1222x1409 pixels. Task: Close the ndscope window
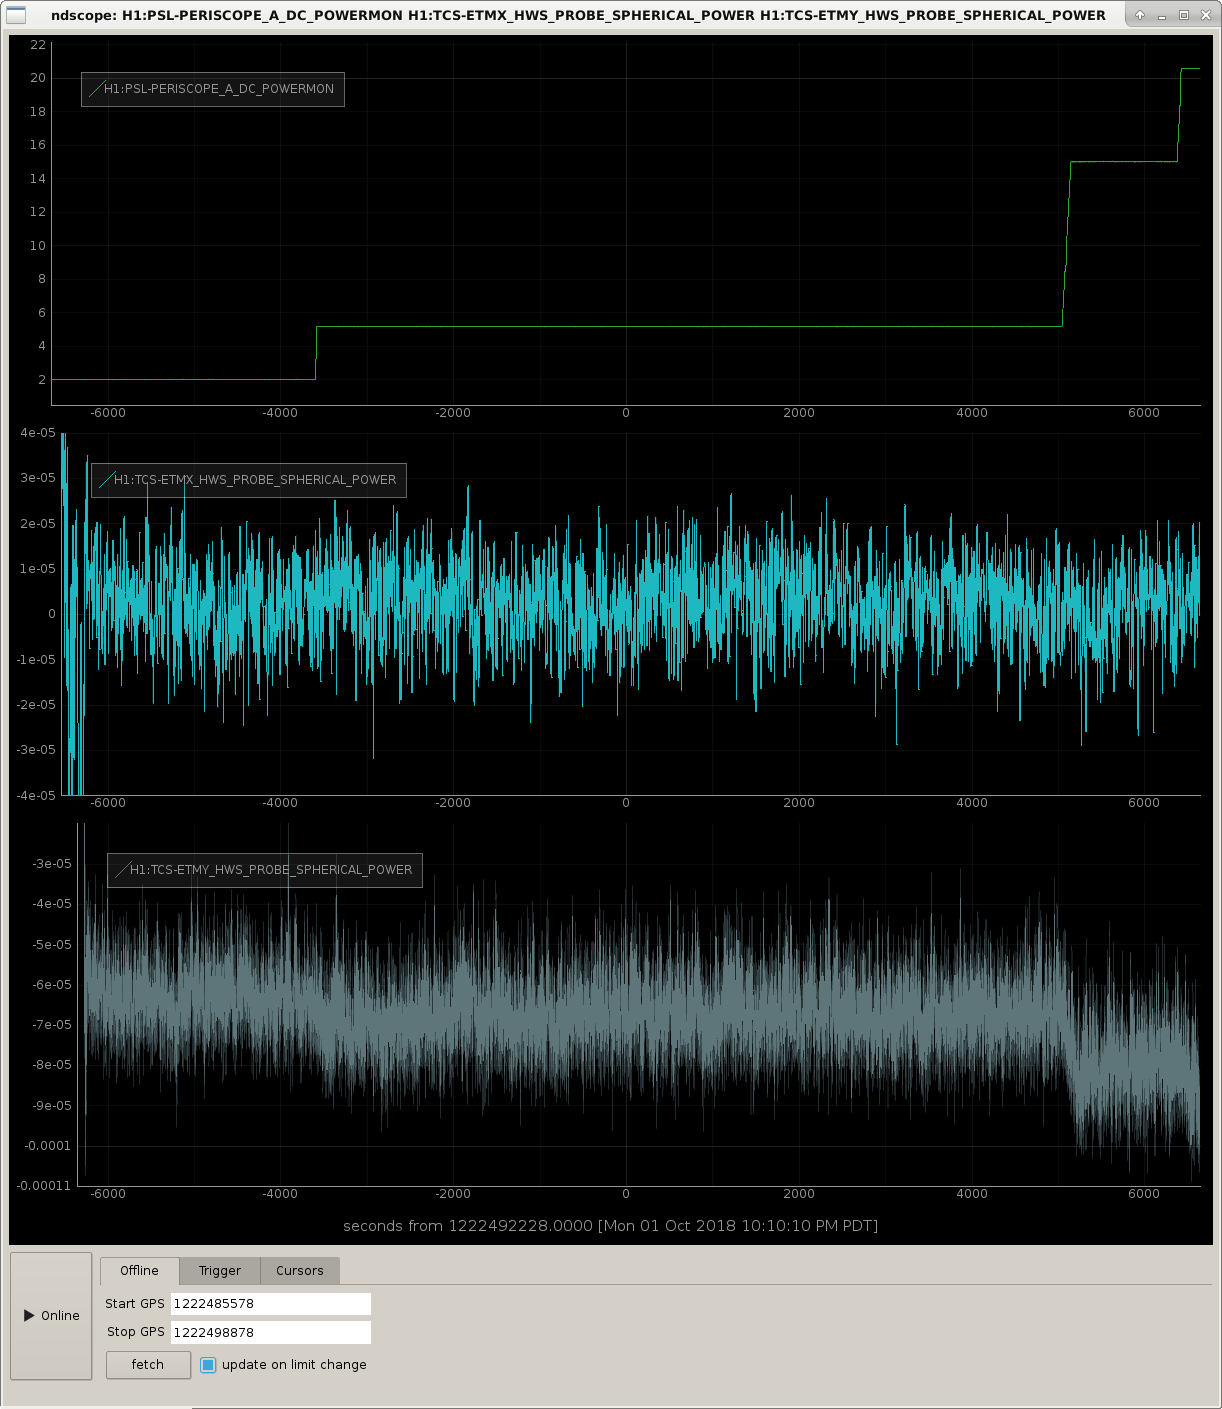pyautogui.click(x=1205, y=15)
